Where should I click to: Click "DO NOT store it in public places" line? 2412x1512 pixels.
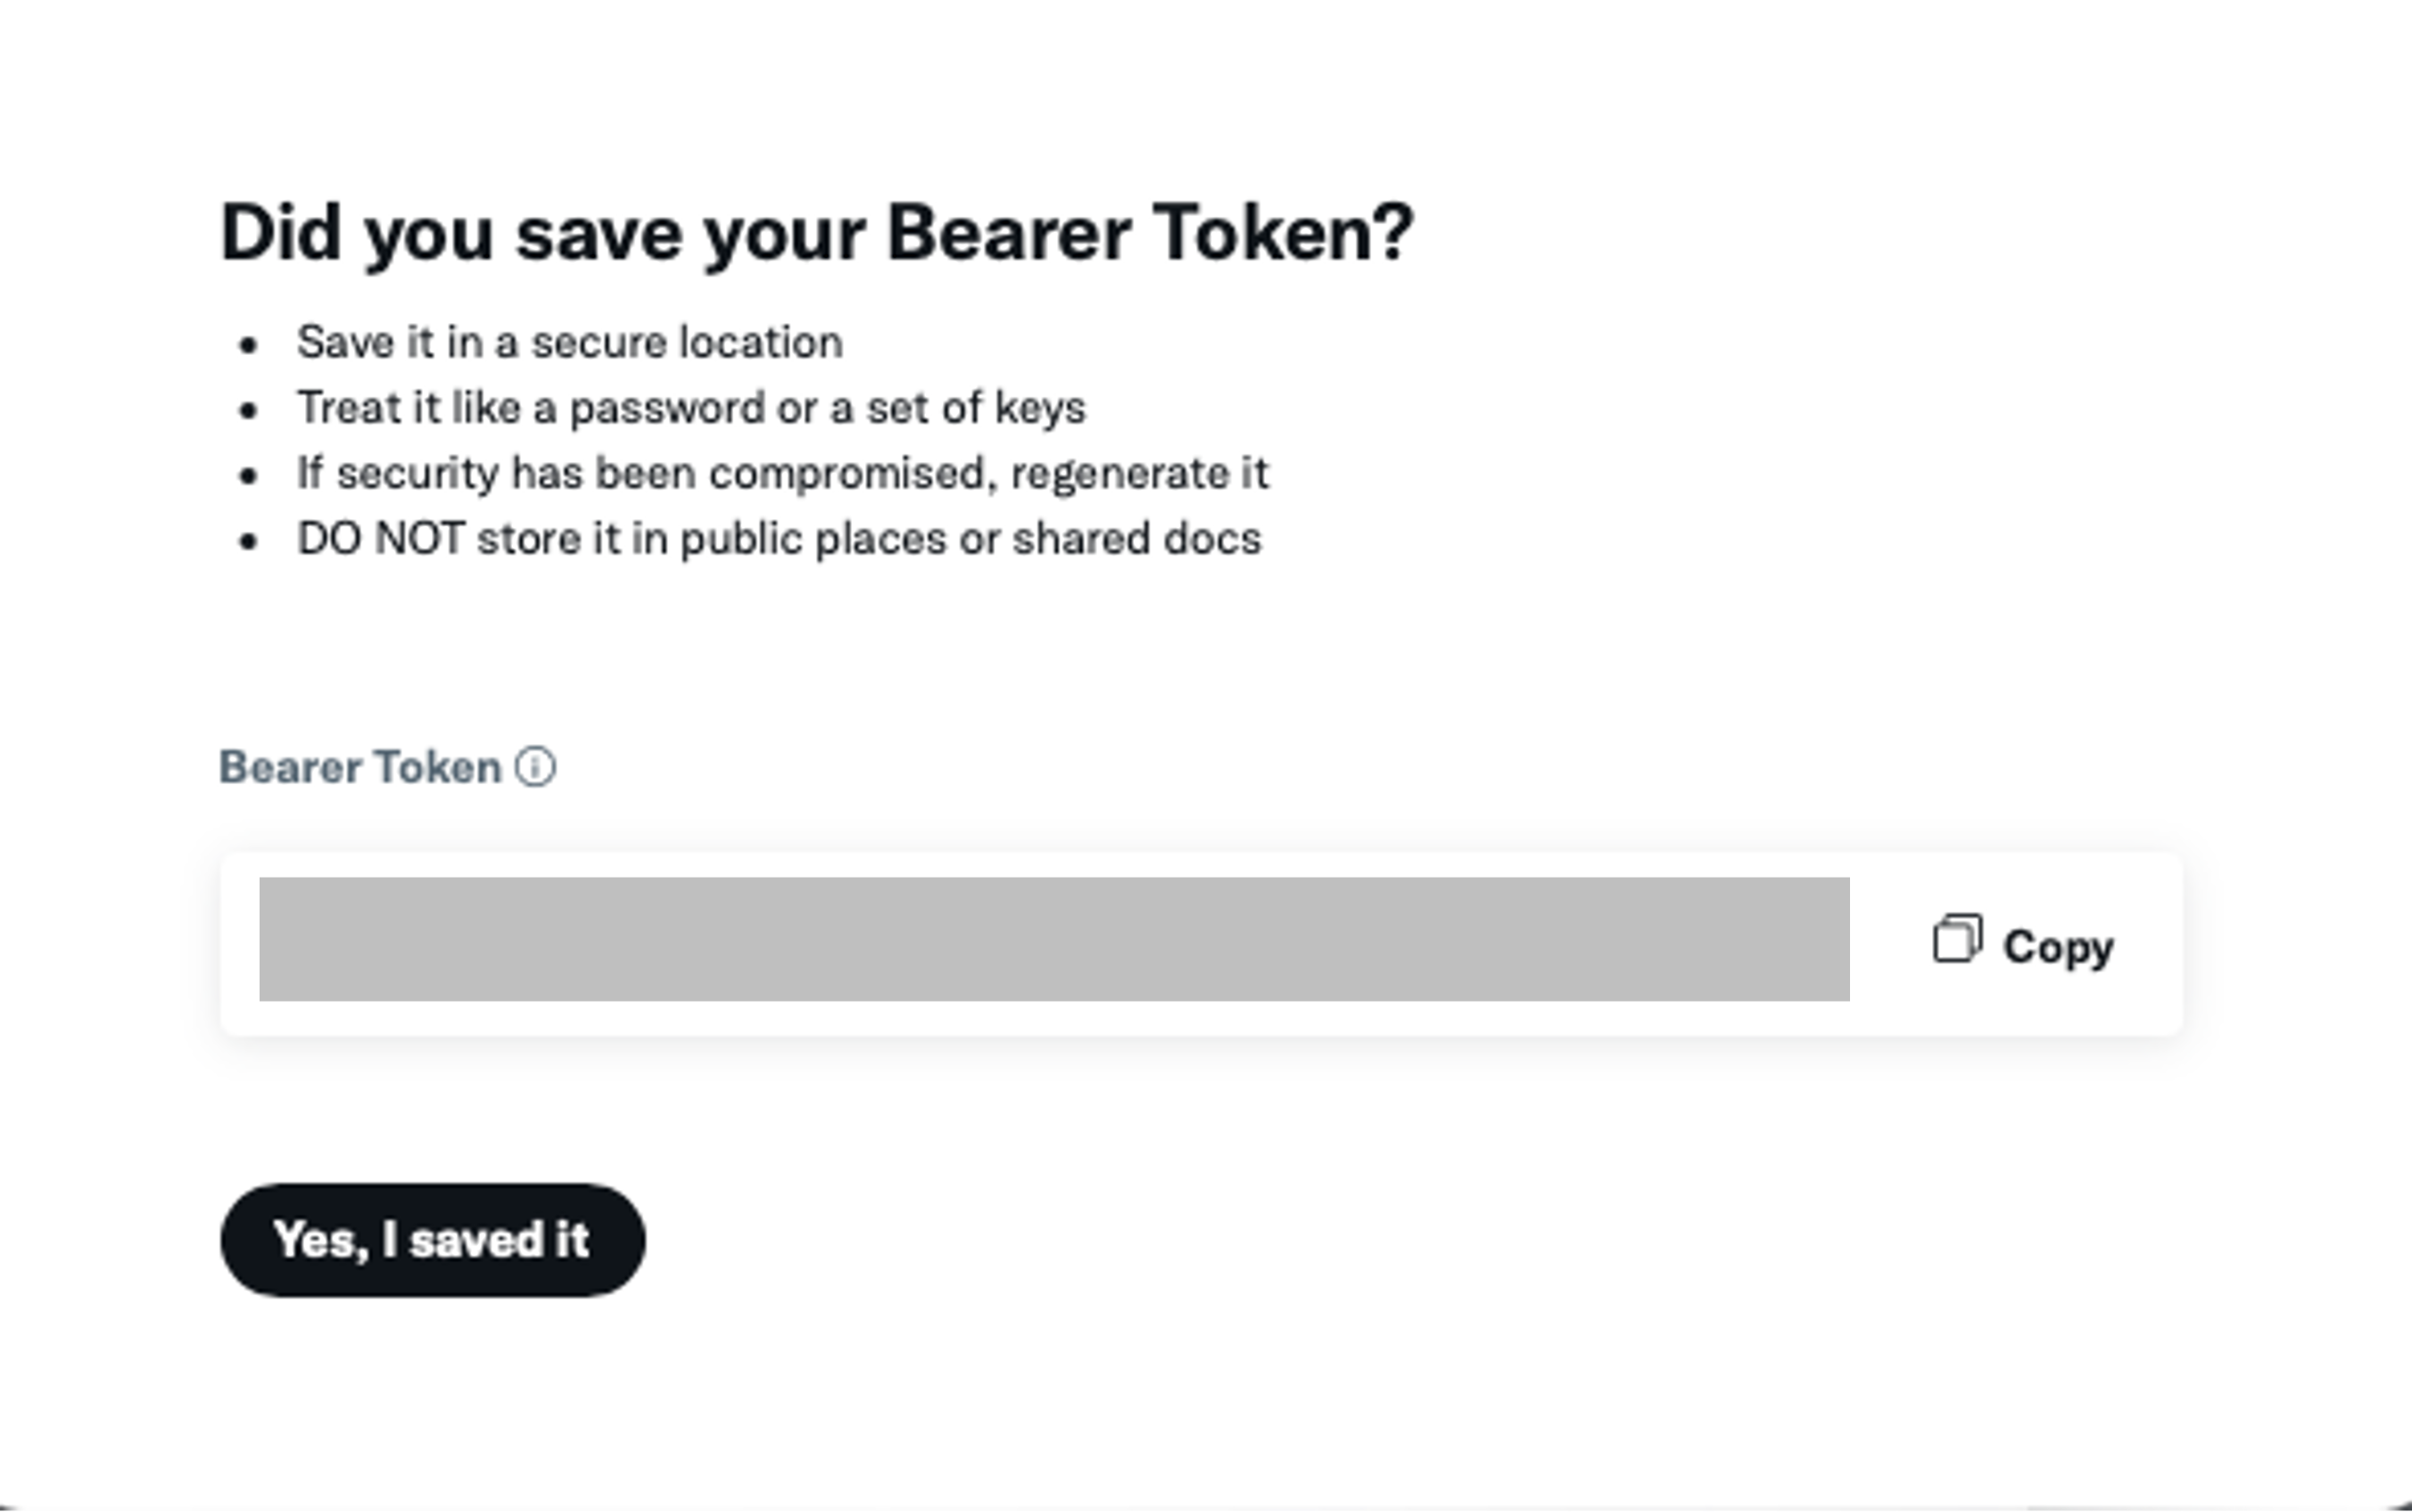click(x=779, y=539)
